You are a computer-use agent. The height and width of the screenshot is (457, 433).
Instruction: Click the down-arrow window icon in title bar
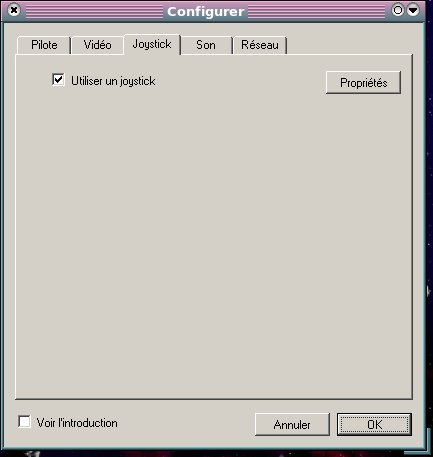(x=413, y=10)
